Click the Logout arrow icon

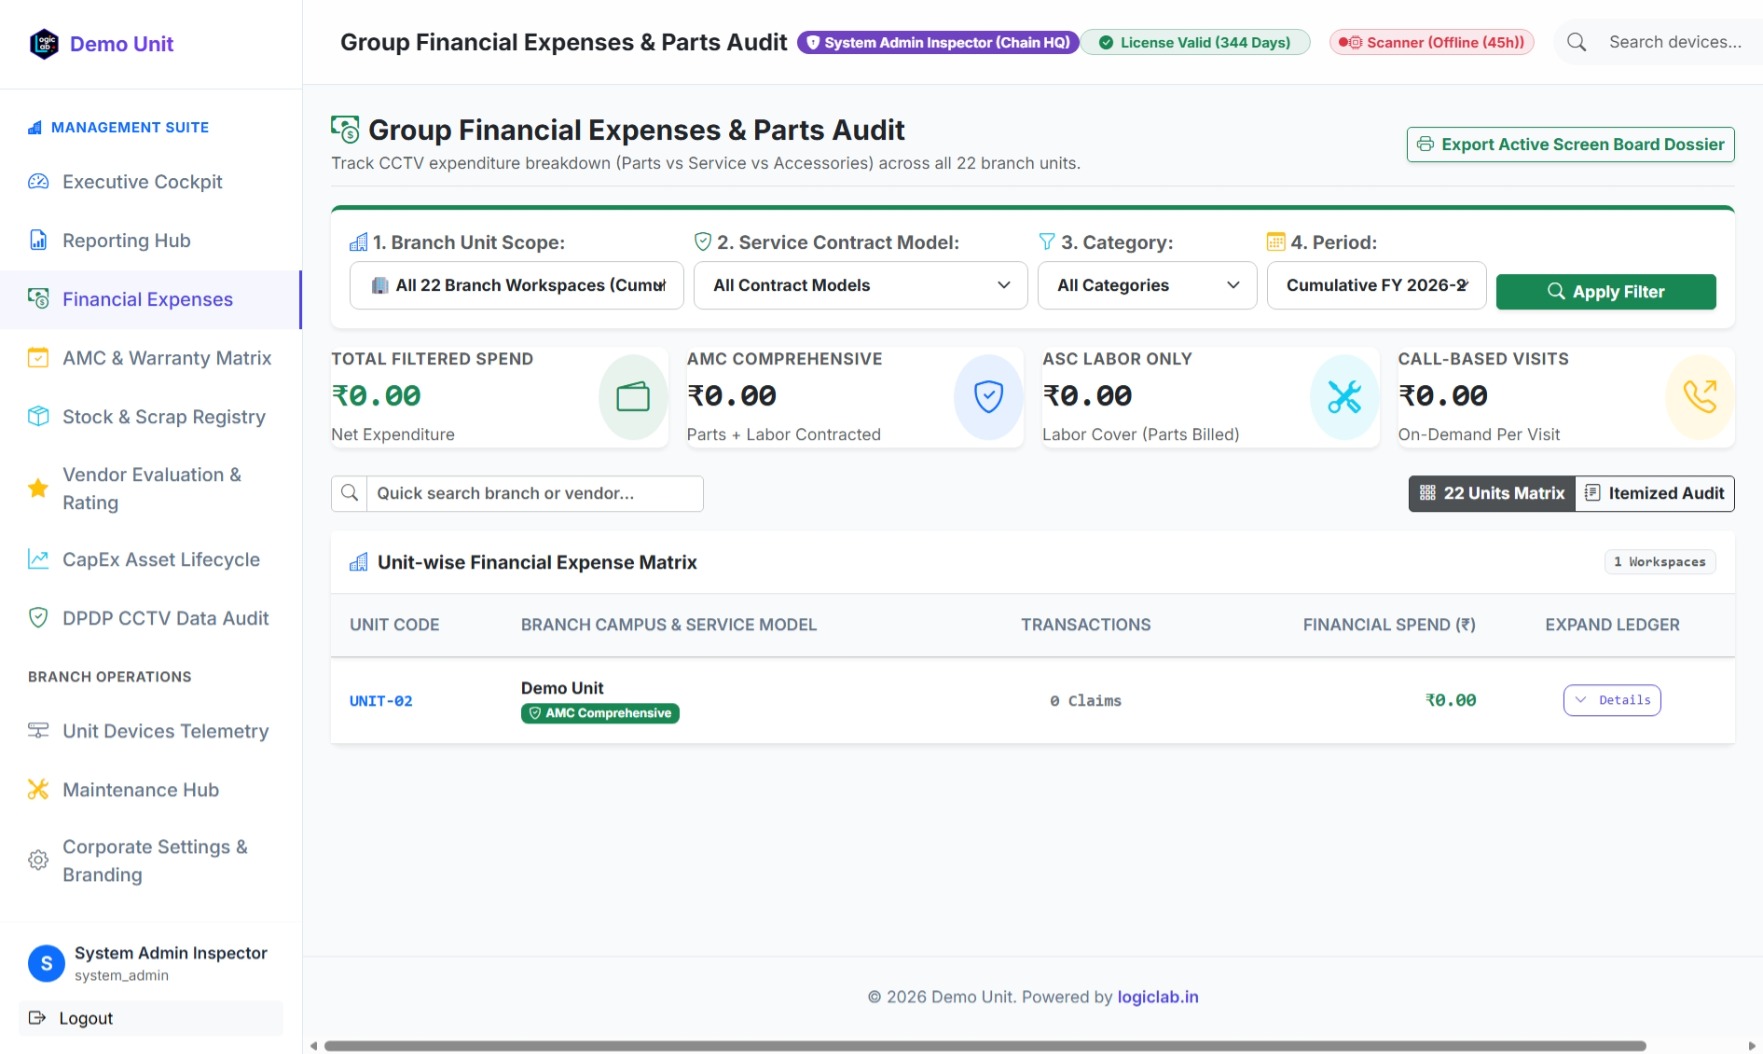click(38, 1018)
